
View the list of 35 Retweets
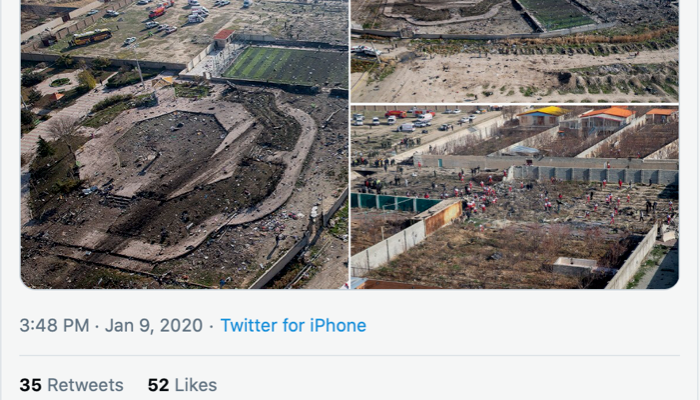click(71, 385)
